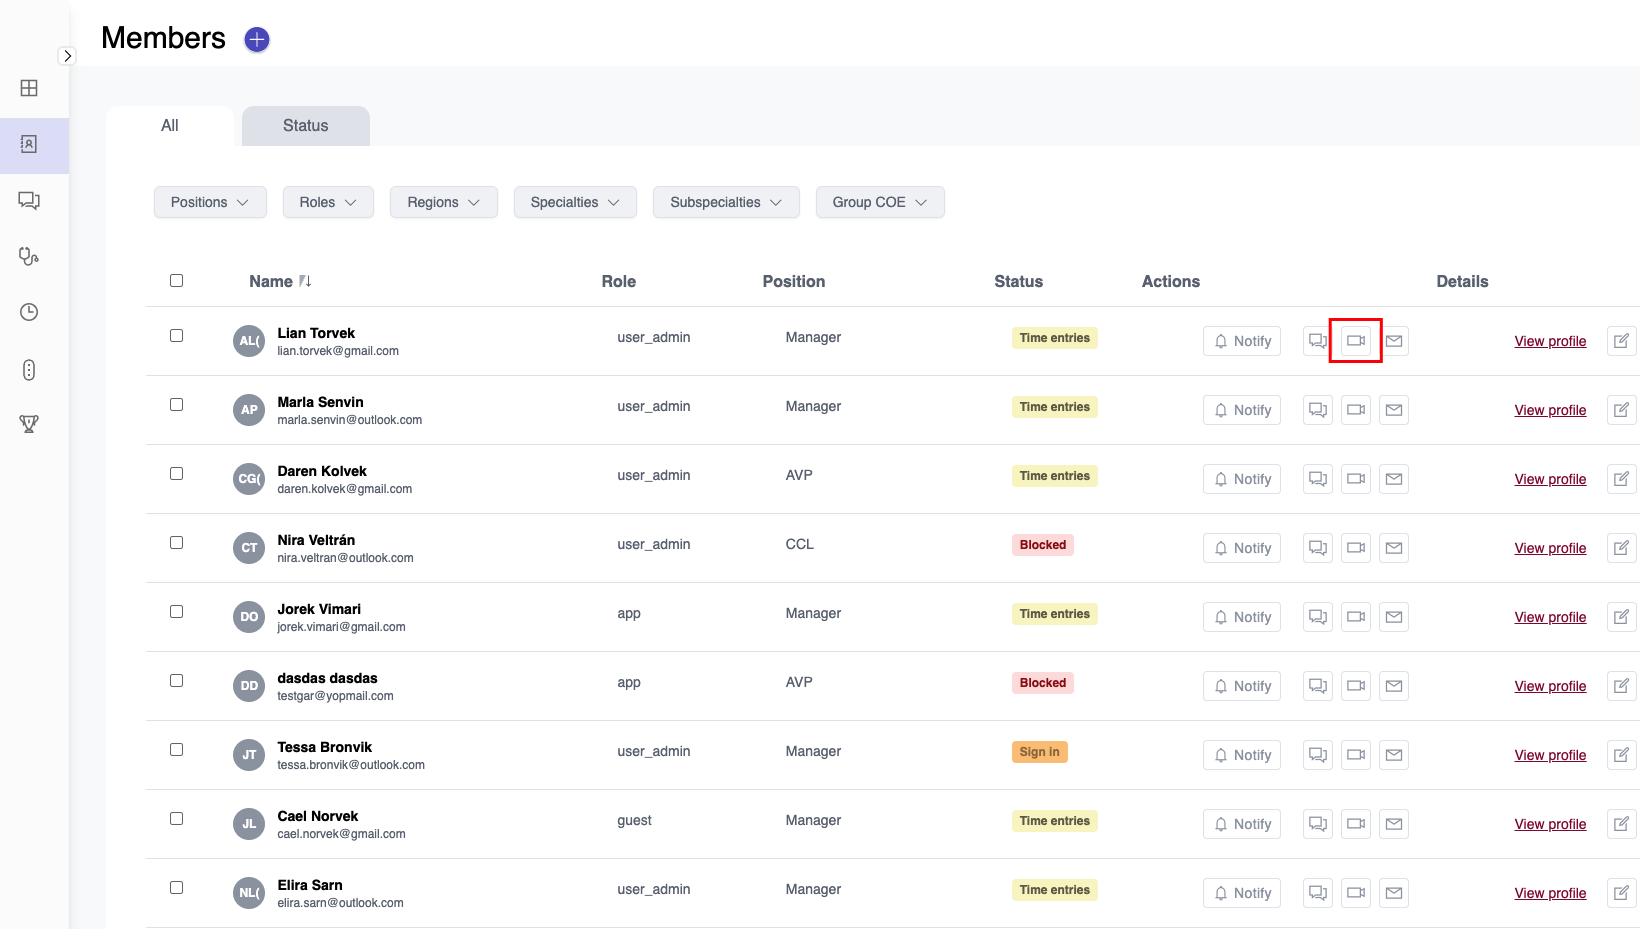Viewport: 1640px width, 929px height.
Task: Open the stethoscope section in sidebar
Action: (29, 256)
